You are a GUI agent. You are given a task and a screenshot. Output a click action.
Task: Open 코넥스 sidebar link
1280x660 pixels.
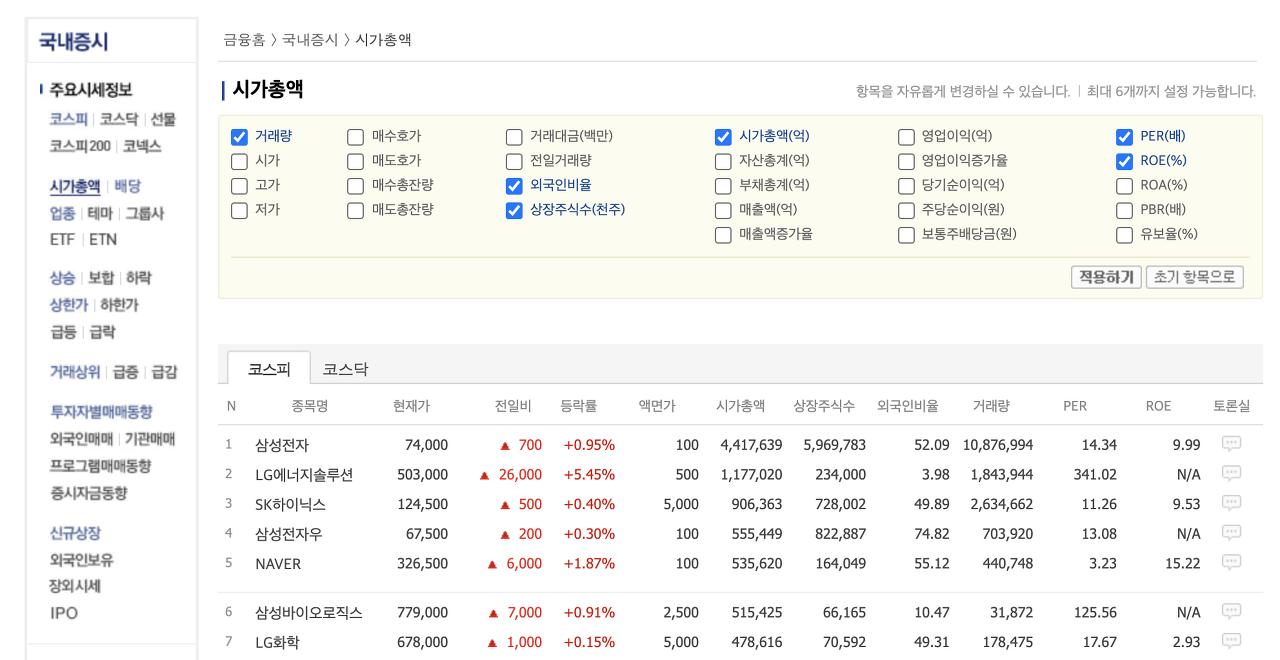coord(142,146)
